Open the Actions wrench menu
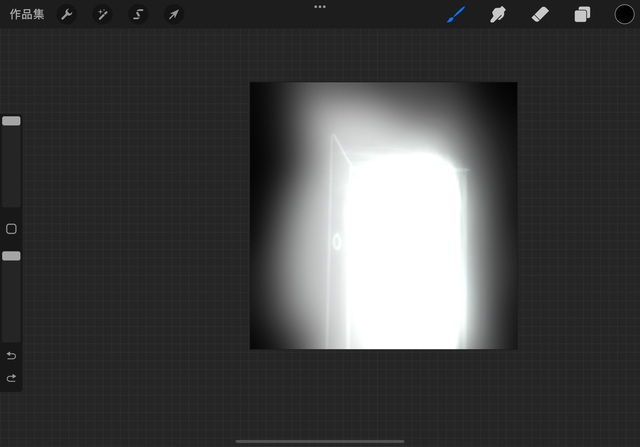This screenshot has width=640, height=447. 67,15
